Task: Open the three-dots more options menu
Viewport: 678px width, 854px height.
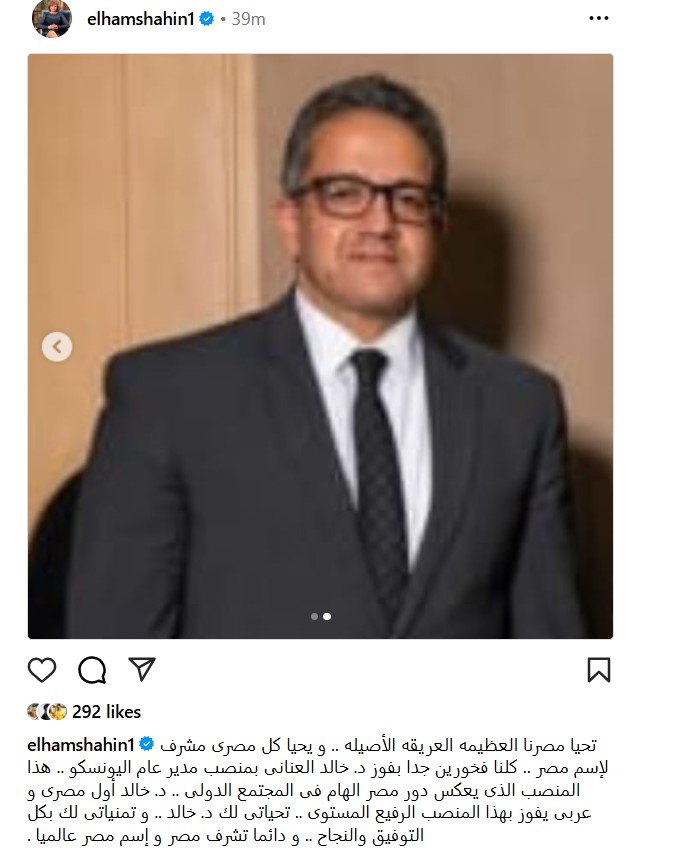Action: 598,19
